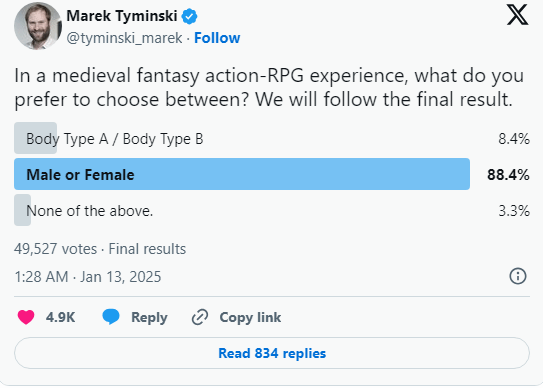
Task: Click the Copy link label
Action: [x=250, y=317]
